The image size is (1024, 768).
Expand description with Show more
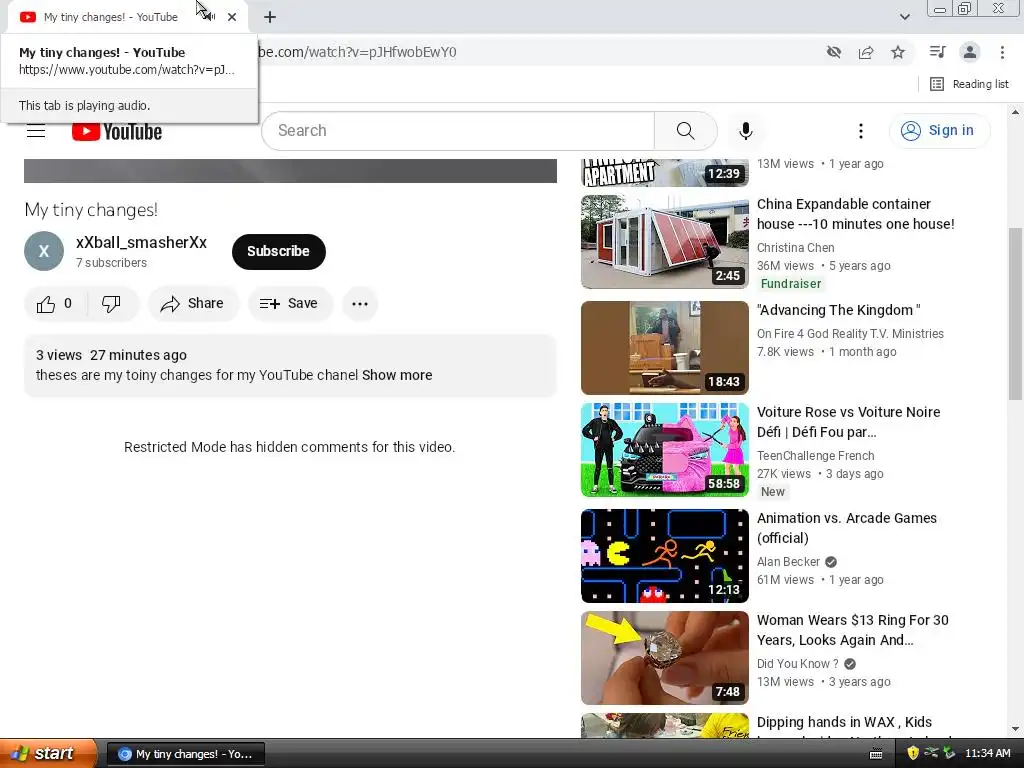pyautogui.click(x=397, y=375)
